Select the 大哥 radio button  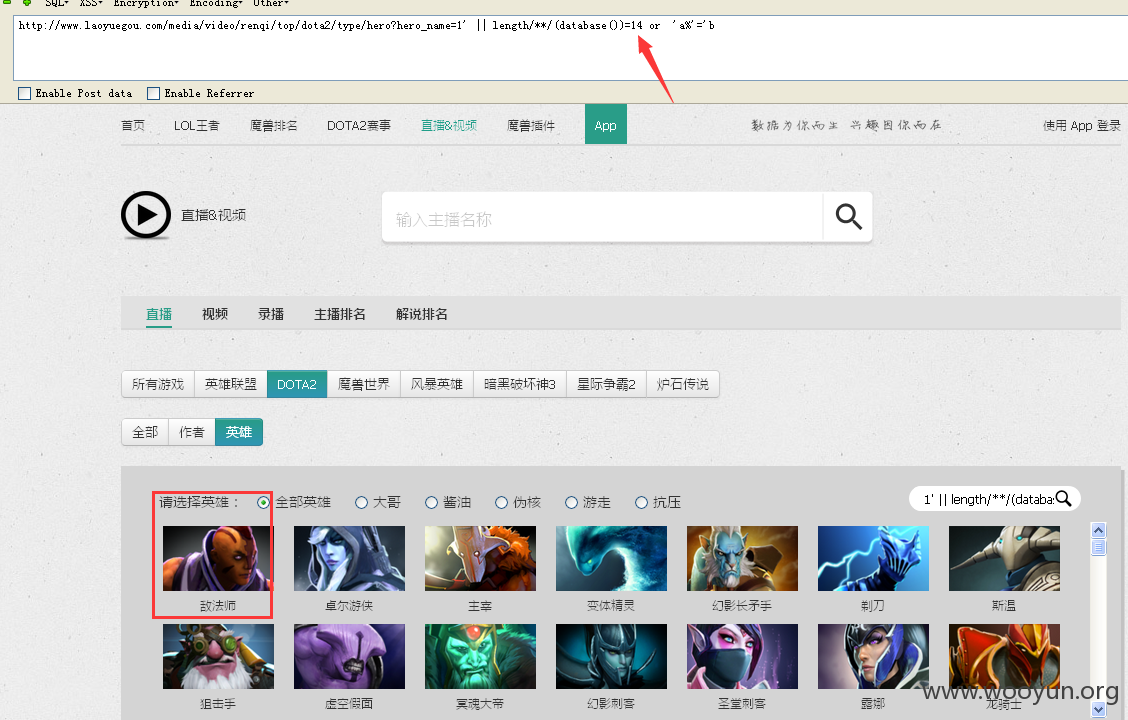pos(362,502)
